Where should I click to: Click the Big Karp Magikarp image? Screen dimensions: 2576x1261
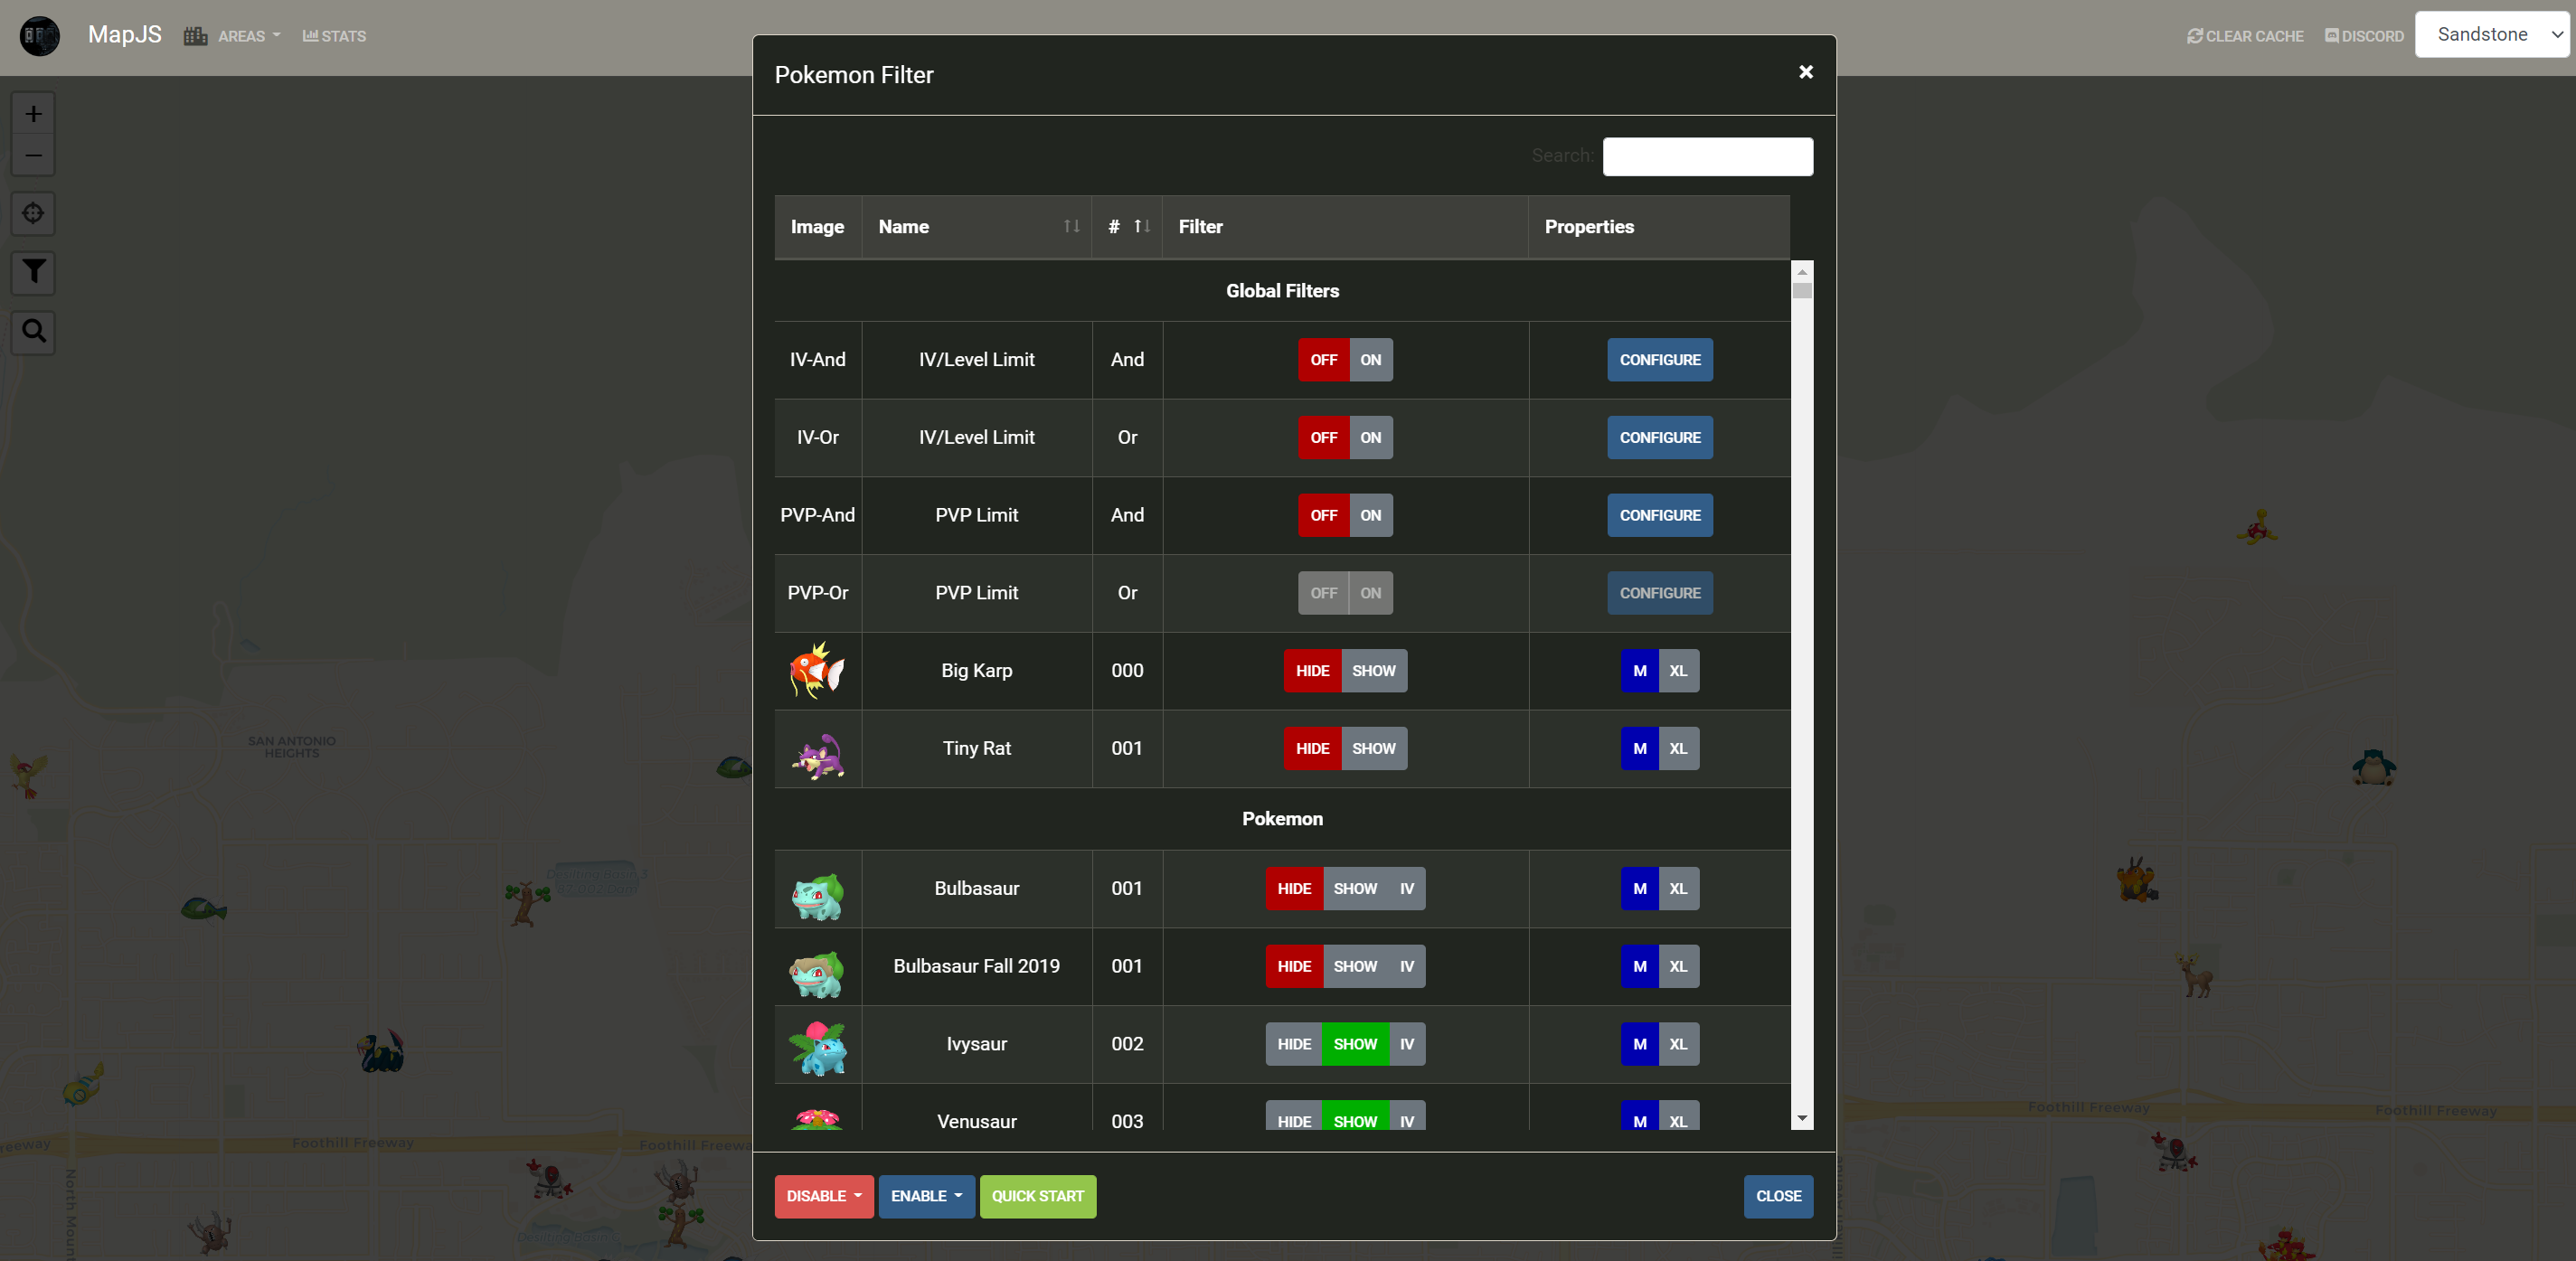coord(817,671)
